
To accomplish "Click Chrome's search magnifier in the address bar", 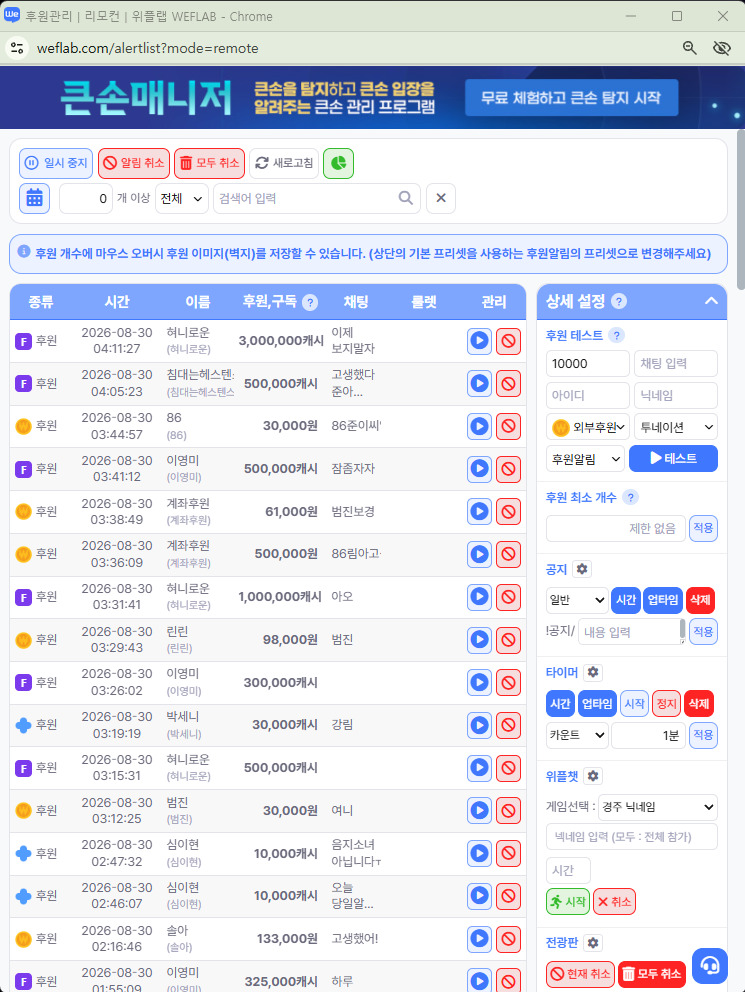I will pyautogui.click(x=689, y=48).
